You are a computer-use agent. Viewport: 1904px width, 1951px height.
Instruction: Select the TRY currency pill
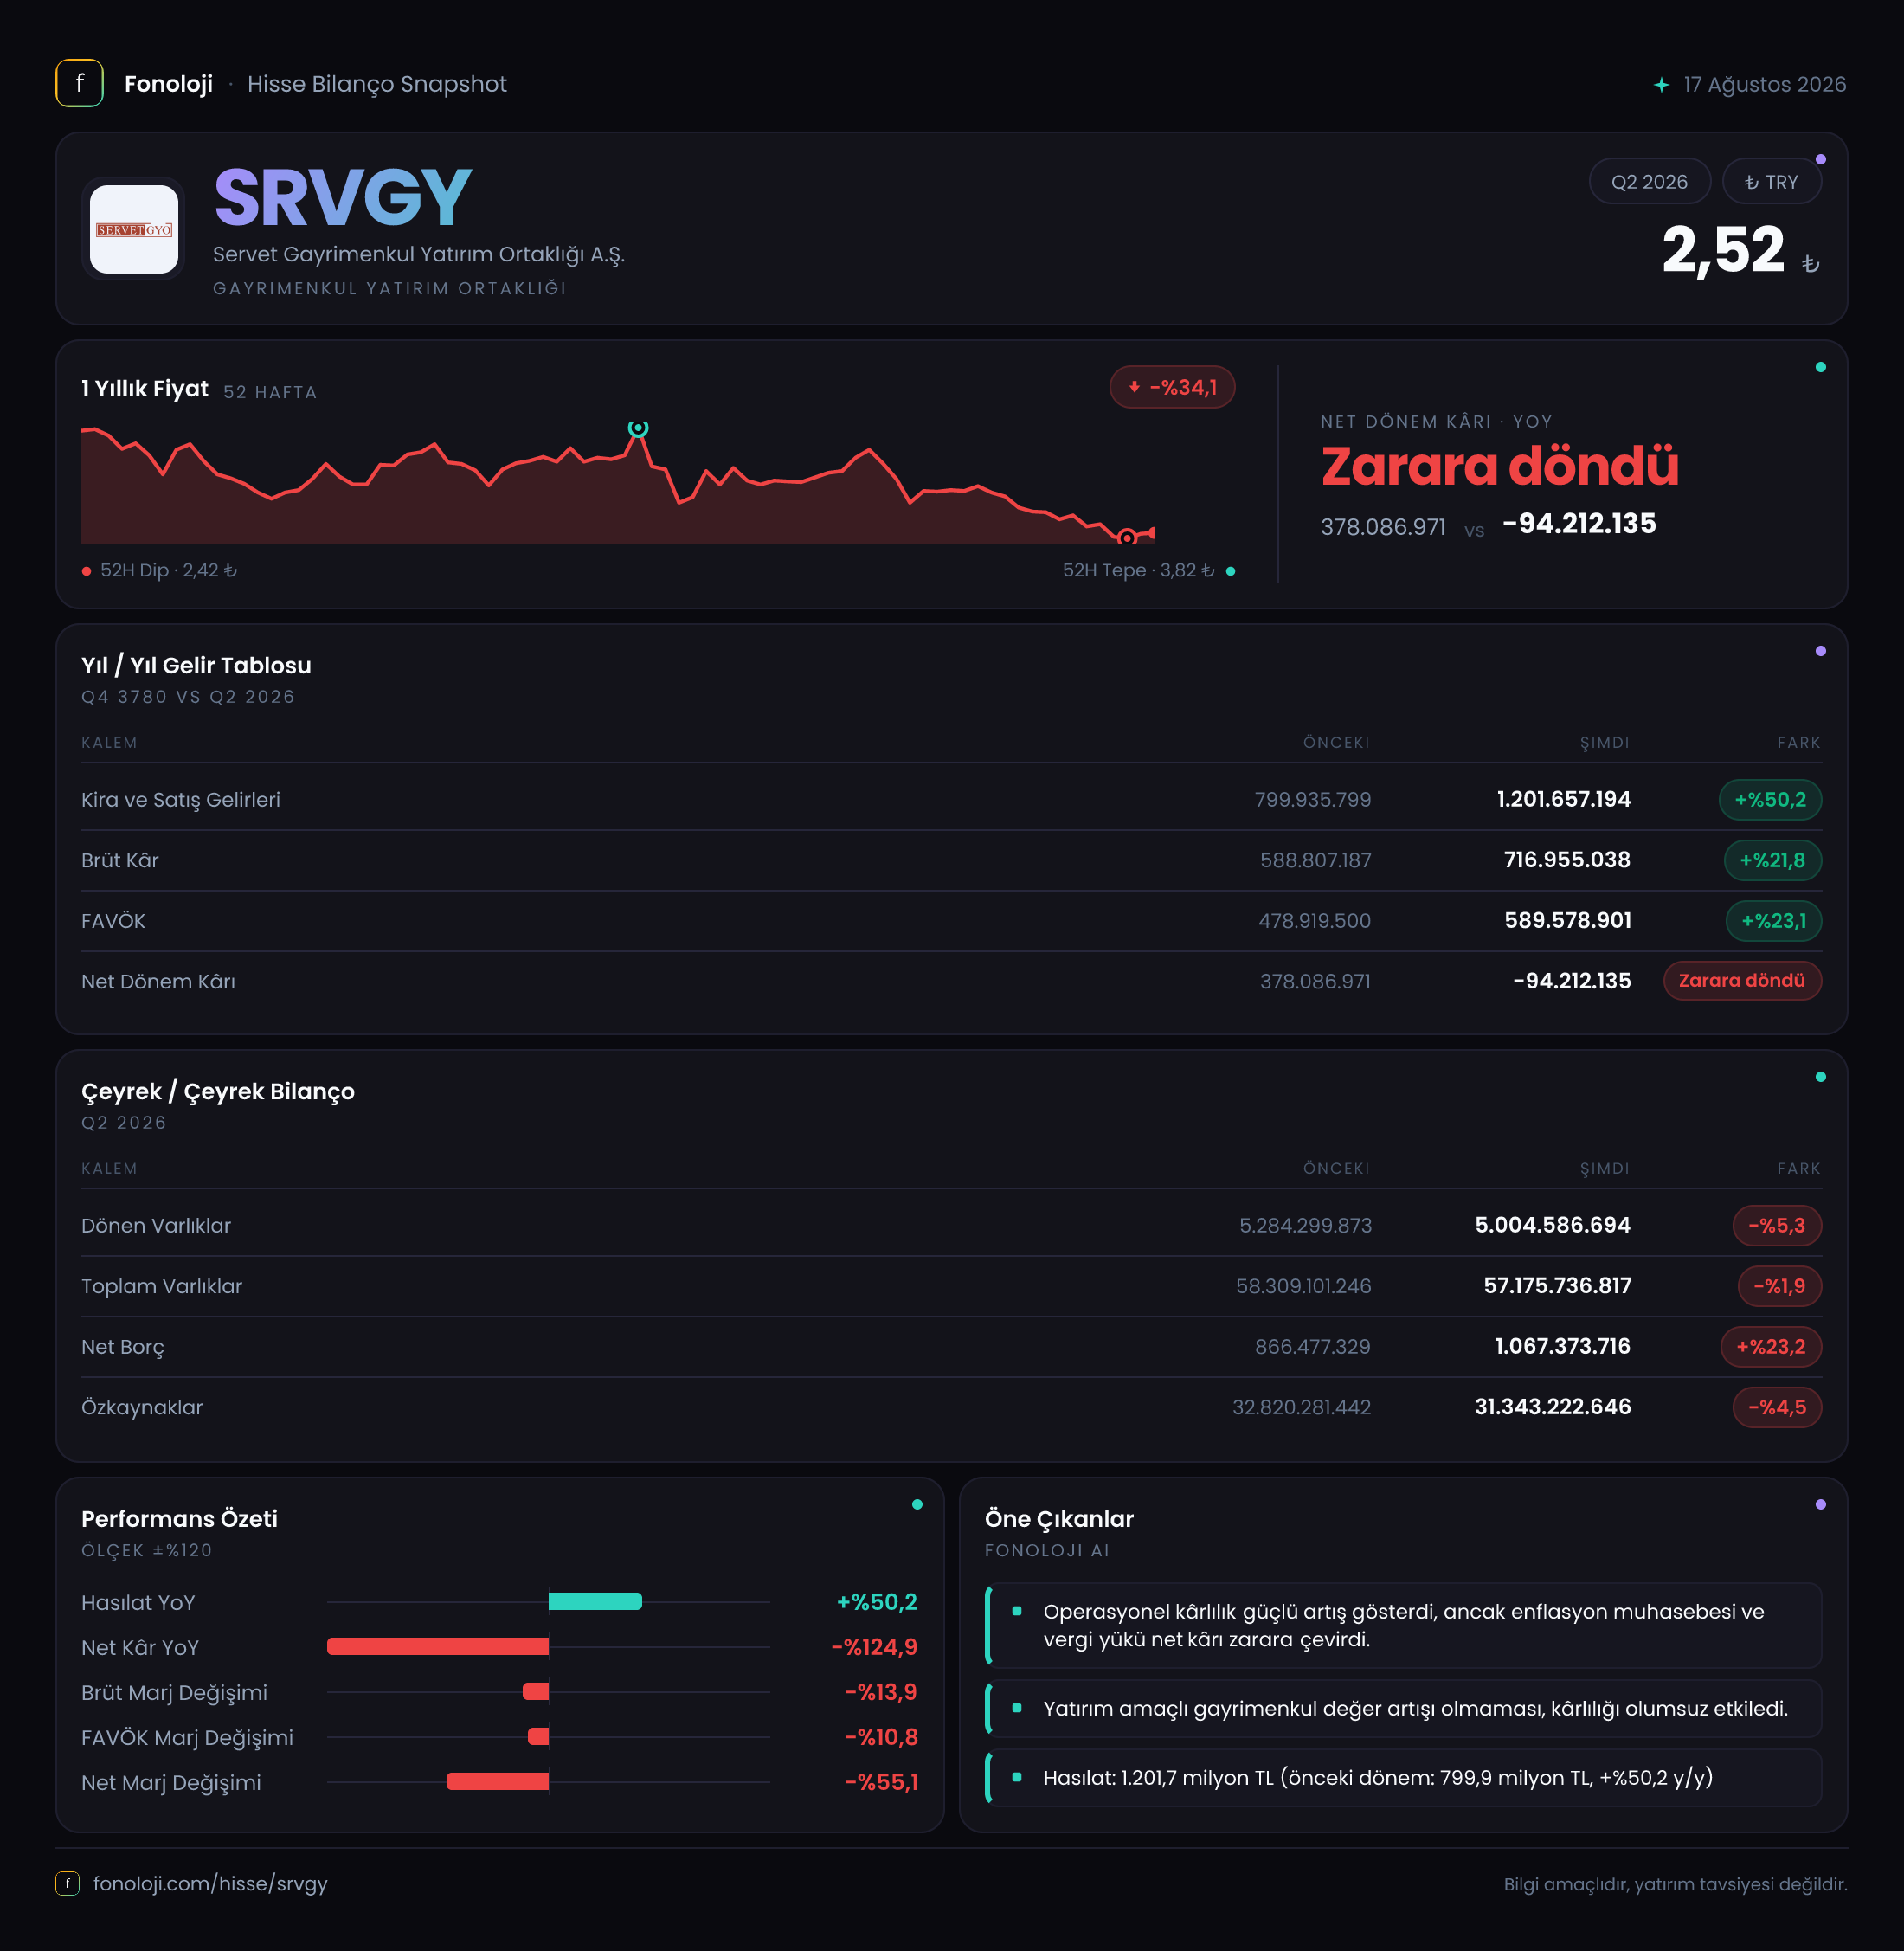pos(1771,182)
